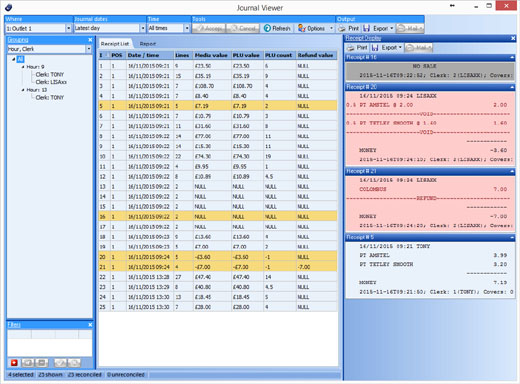The image size is (520, 384).
Task: Switch to the Report tab
Action: coord(148,44)
